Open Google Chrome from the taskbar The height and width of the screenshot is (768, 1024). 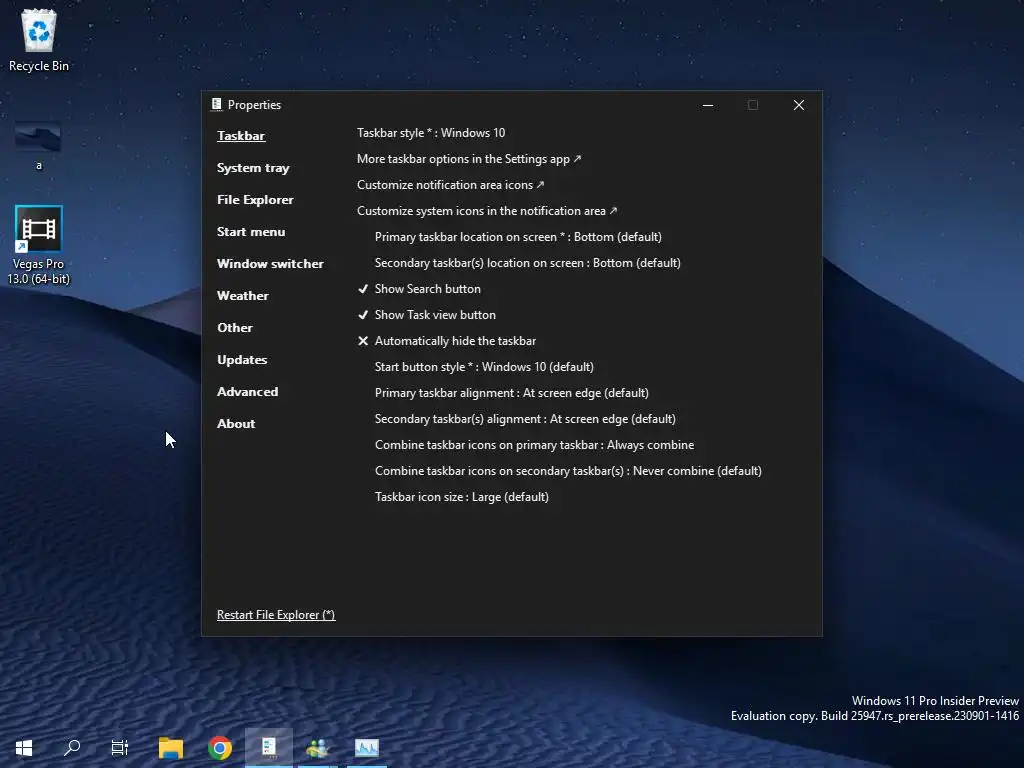pyautogui.click(x=220, y=748)
